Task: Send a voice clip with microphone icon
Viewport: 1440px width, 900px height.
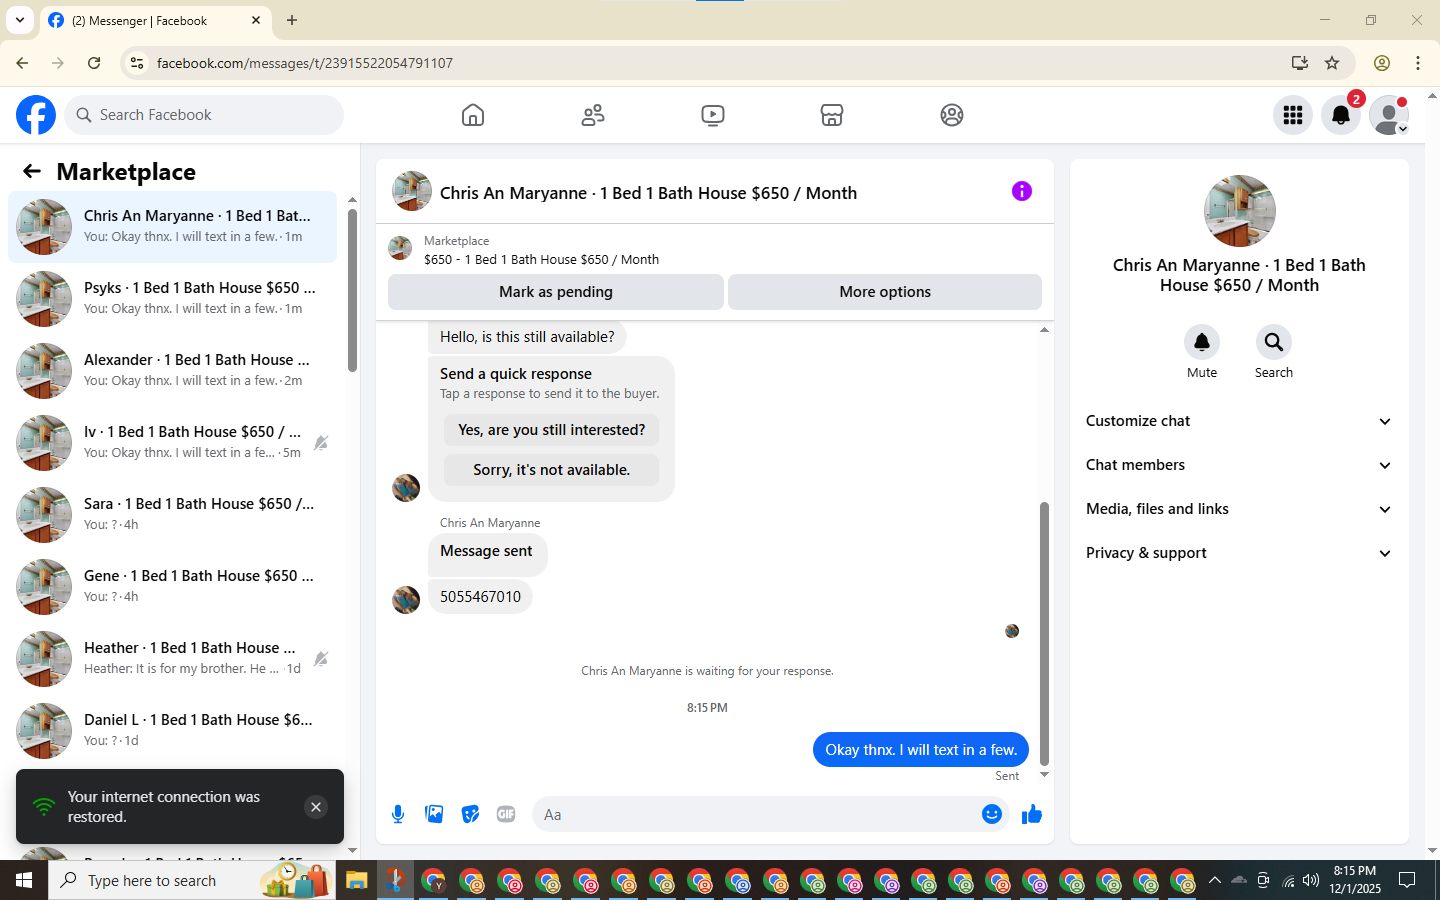Action: (398, 814)
